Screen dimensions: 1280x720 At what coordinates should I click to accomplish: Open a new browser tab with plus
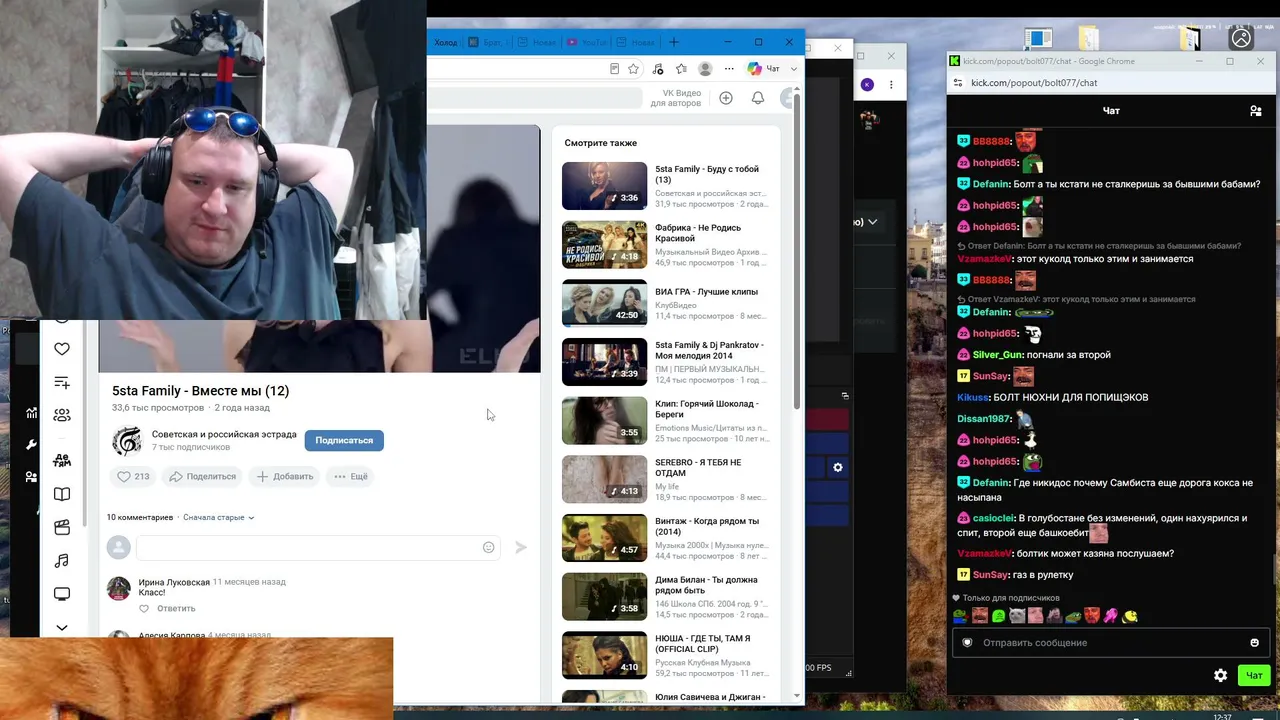click(x=674, y=42)
